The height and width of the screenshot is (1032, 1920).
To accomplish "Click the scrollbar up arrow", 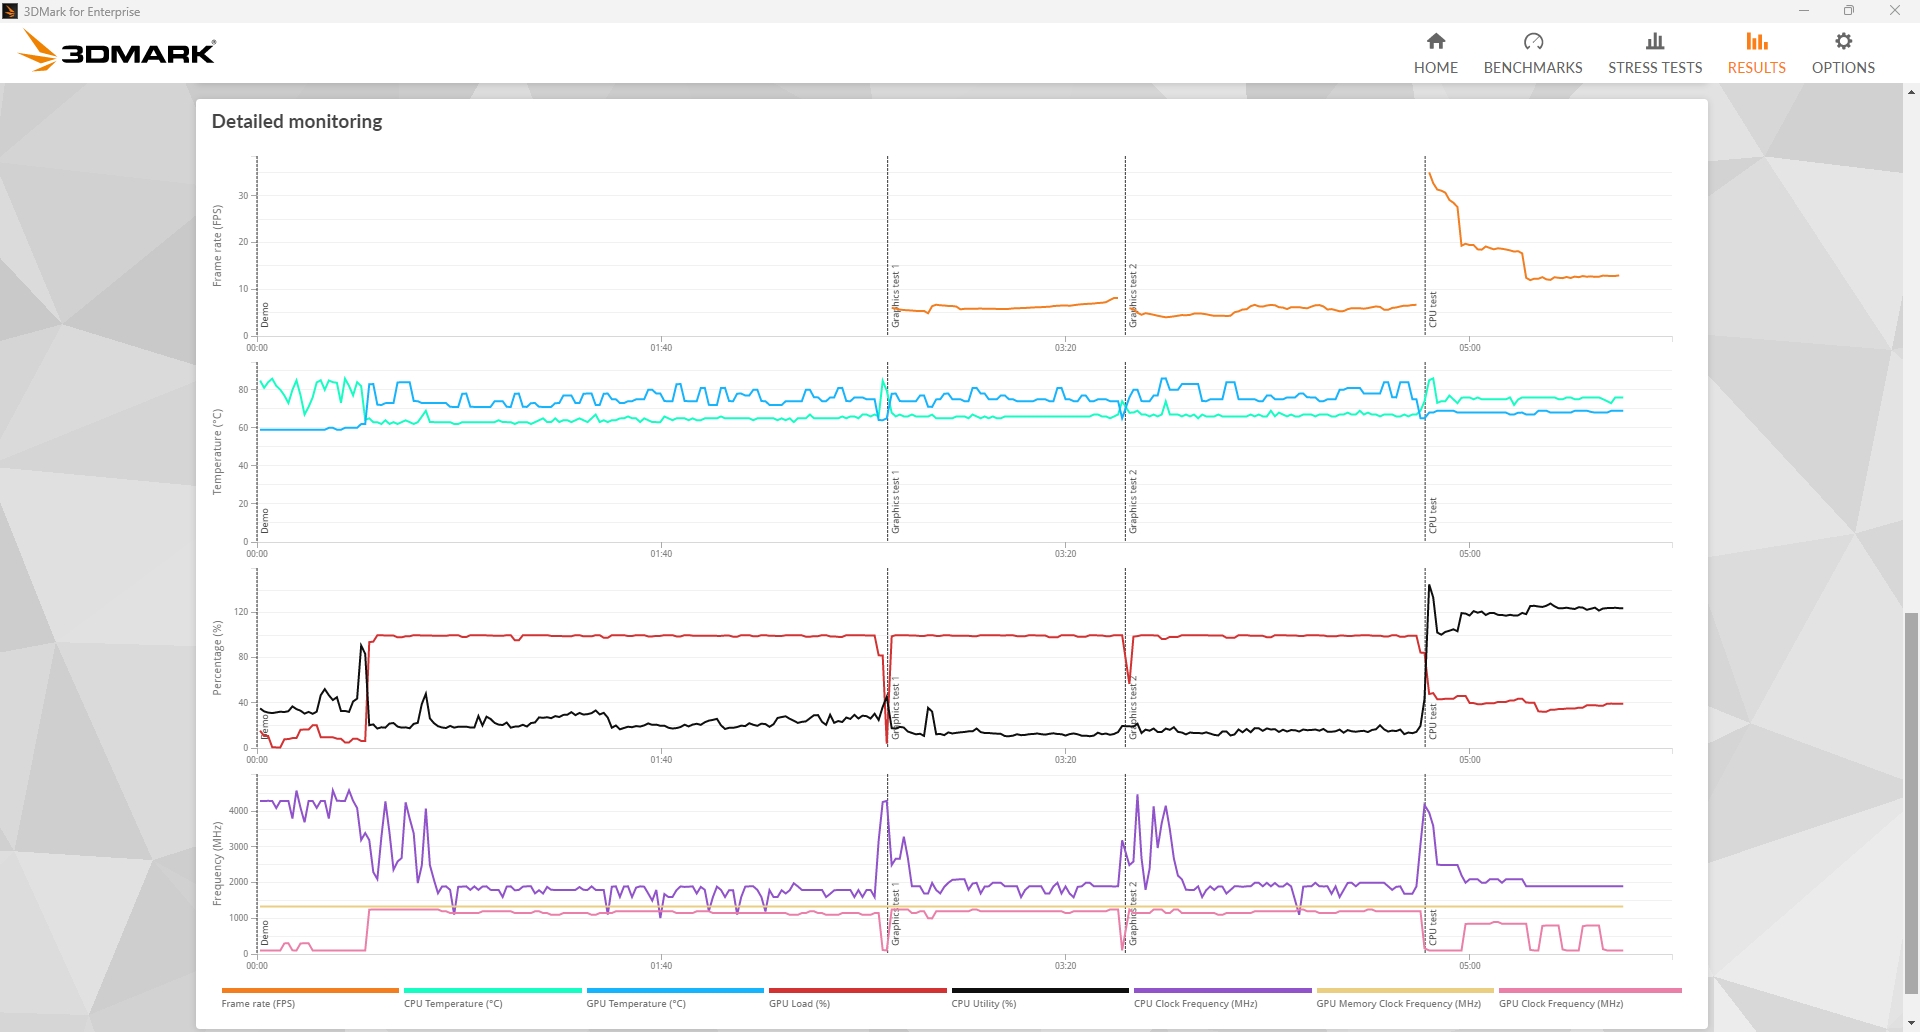I will click(x=1911, y=92).
